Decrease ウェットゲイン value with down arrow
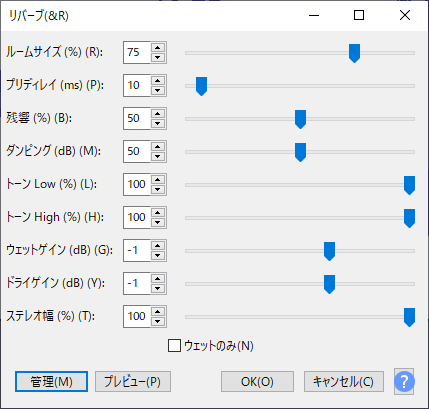Screen dimensions: 429x409 pyautogui.click(x=158, y=255)
